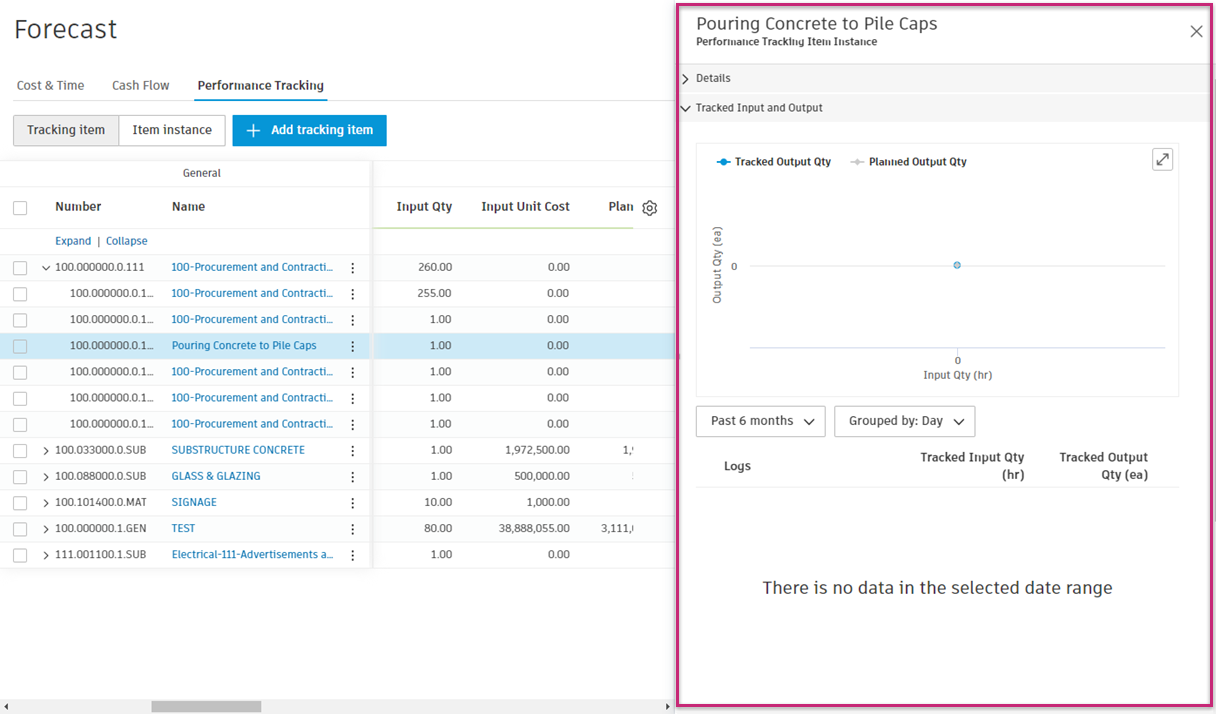Switch to the Cost & Time tab
The height and width of the screenshot is (714, 1216).
tap(50, 85)
